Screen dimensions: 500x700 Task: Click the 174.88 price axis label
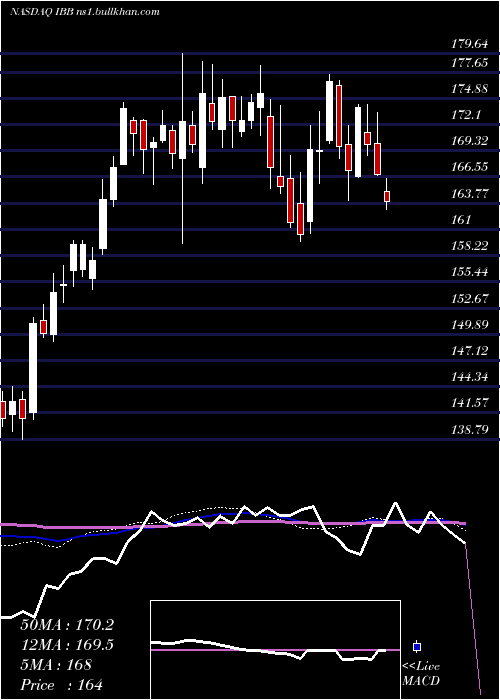tap(470, 89)
